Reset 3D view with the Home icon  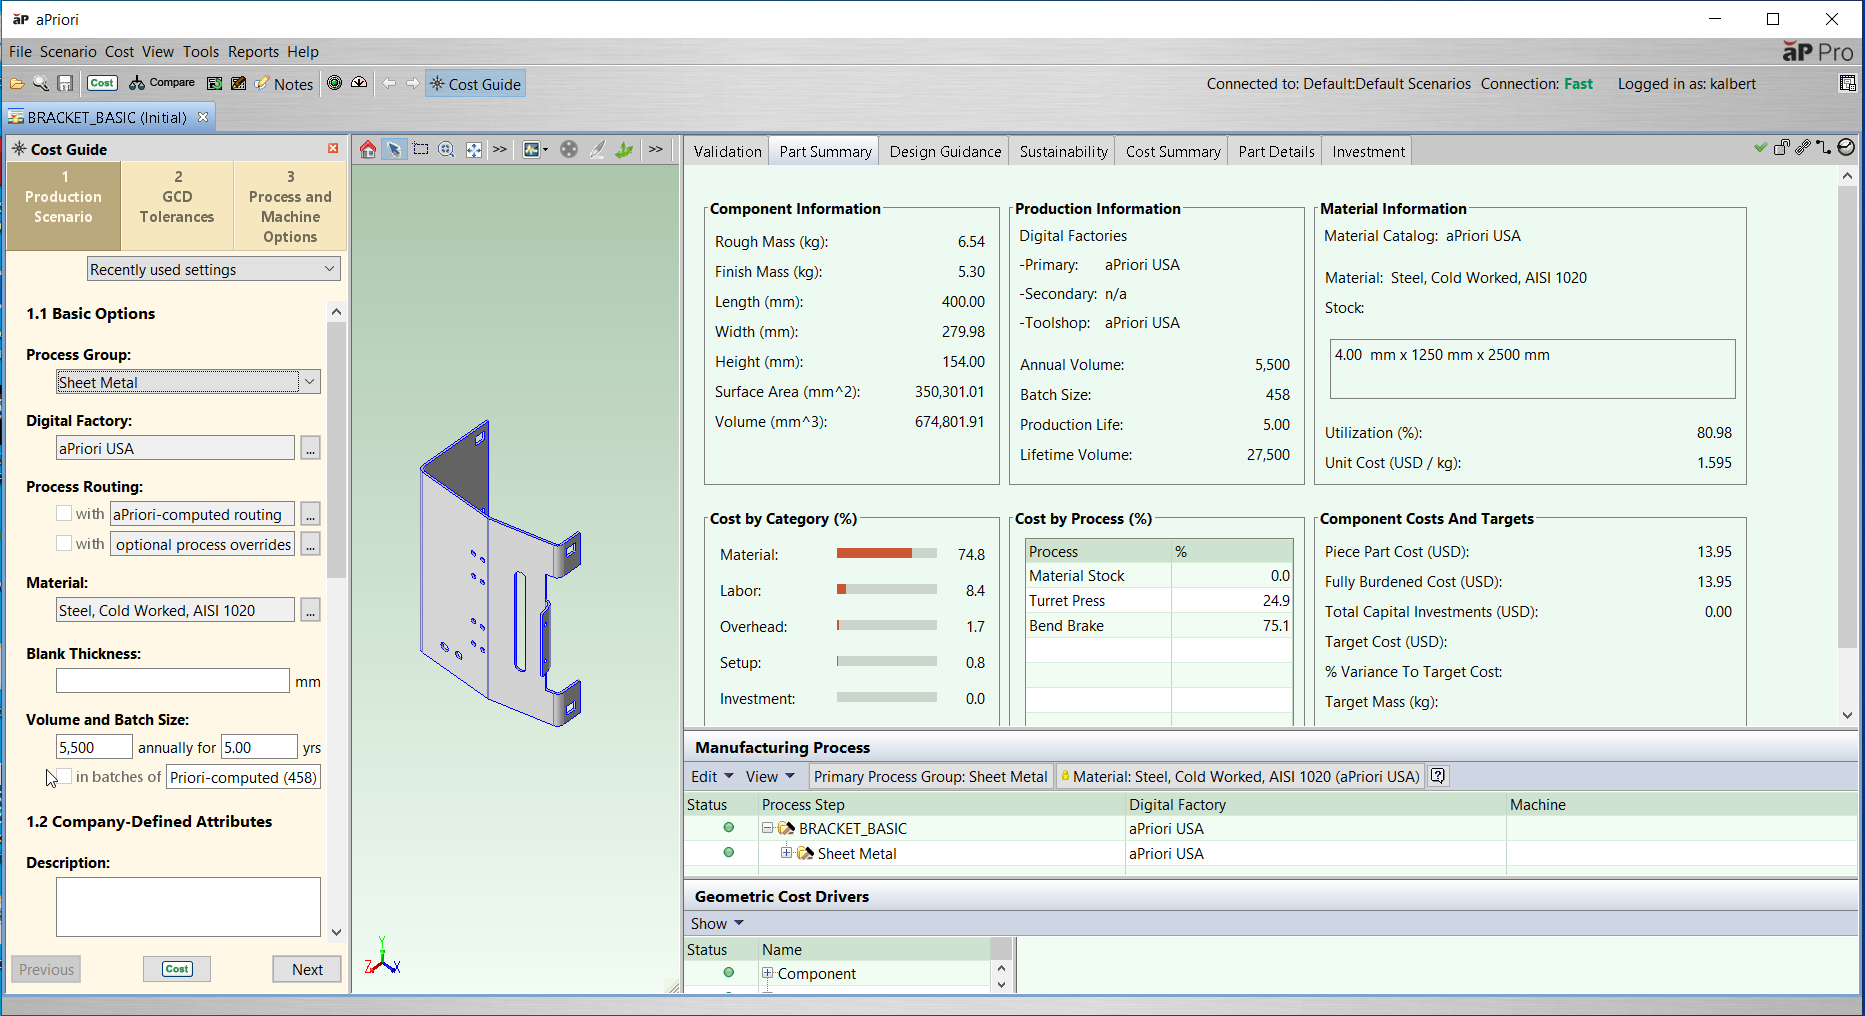[x=368, y=149]
